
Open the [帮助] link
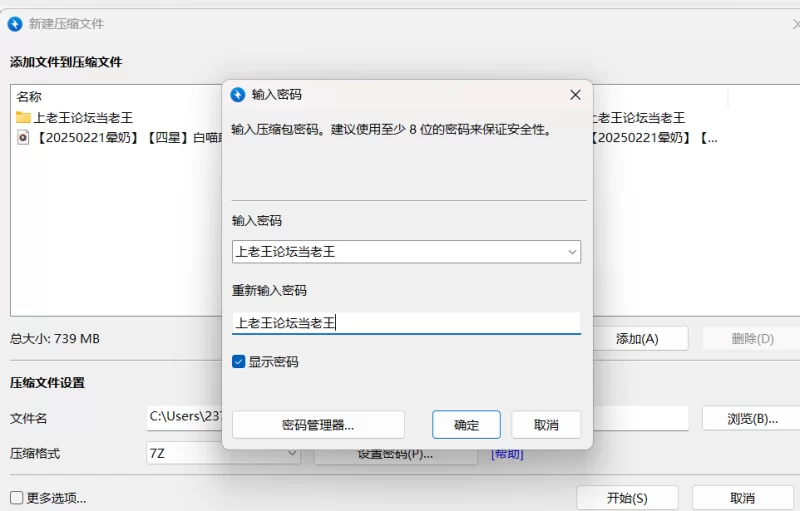pos(506,455)
